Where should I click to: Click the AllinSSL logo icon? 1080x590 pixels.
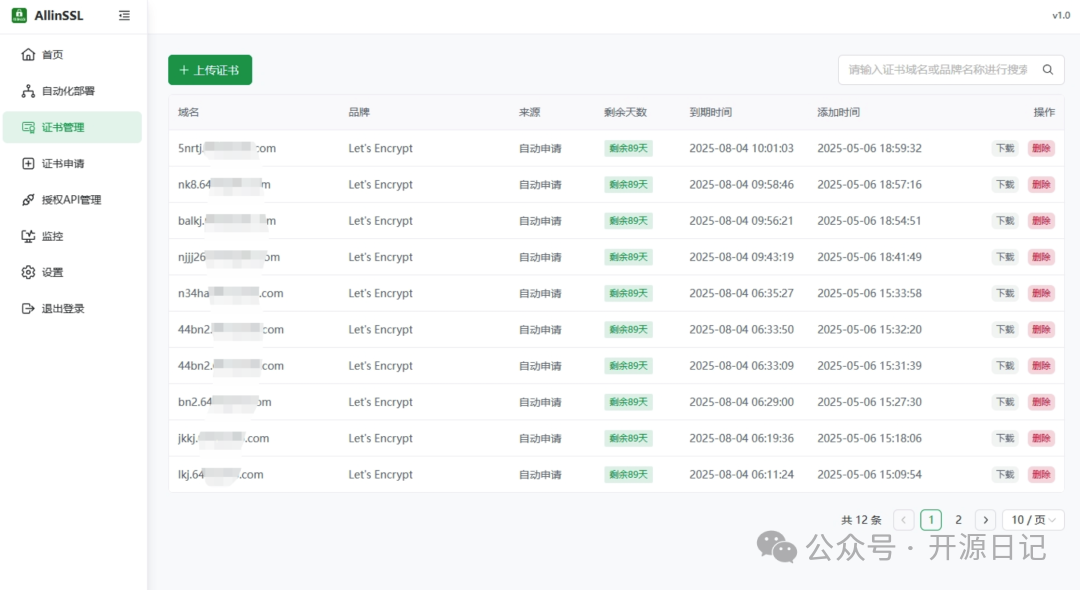click(x=19, y=15)
